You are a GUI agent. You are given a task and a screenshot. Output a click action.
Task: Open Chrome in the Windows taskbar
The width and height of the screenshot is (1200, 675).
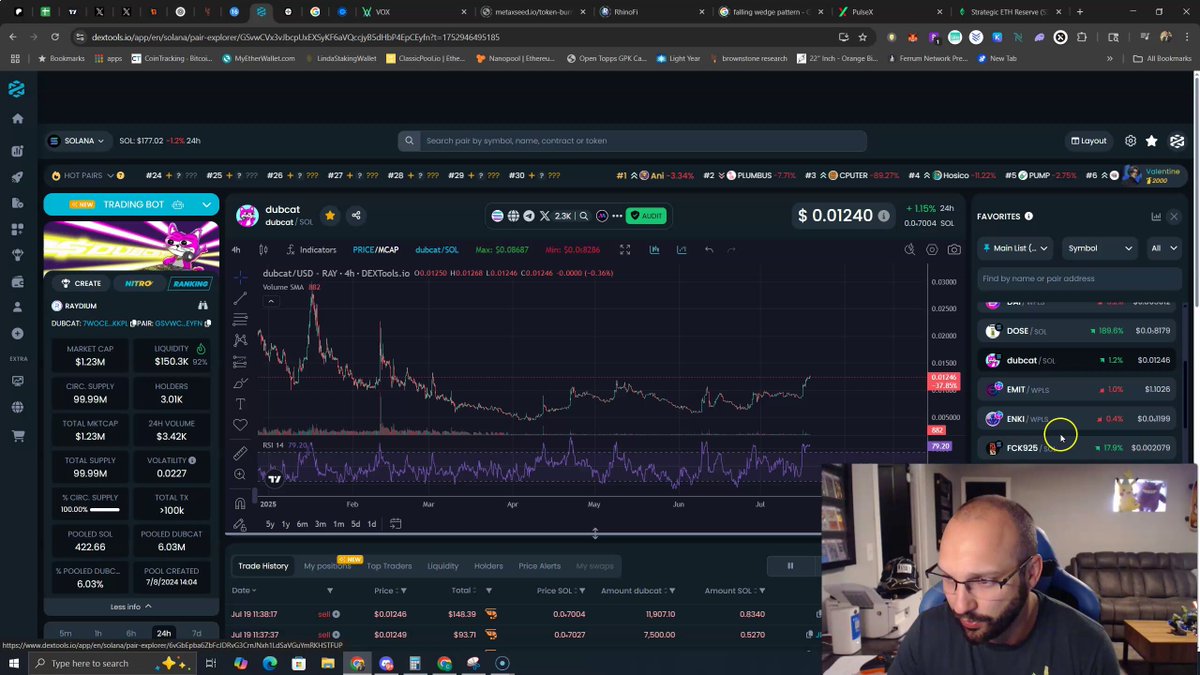357,663
